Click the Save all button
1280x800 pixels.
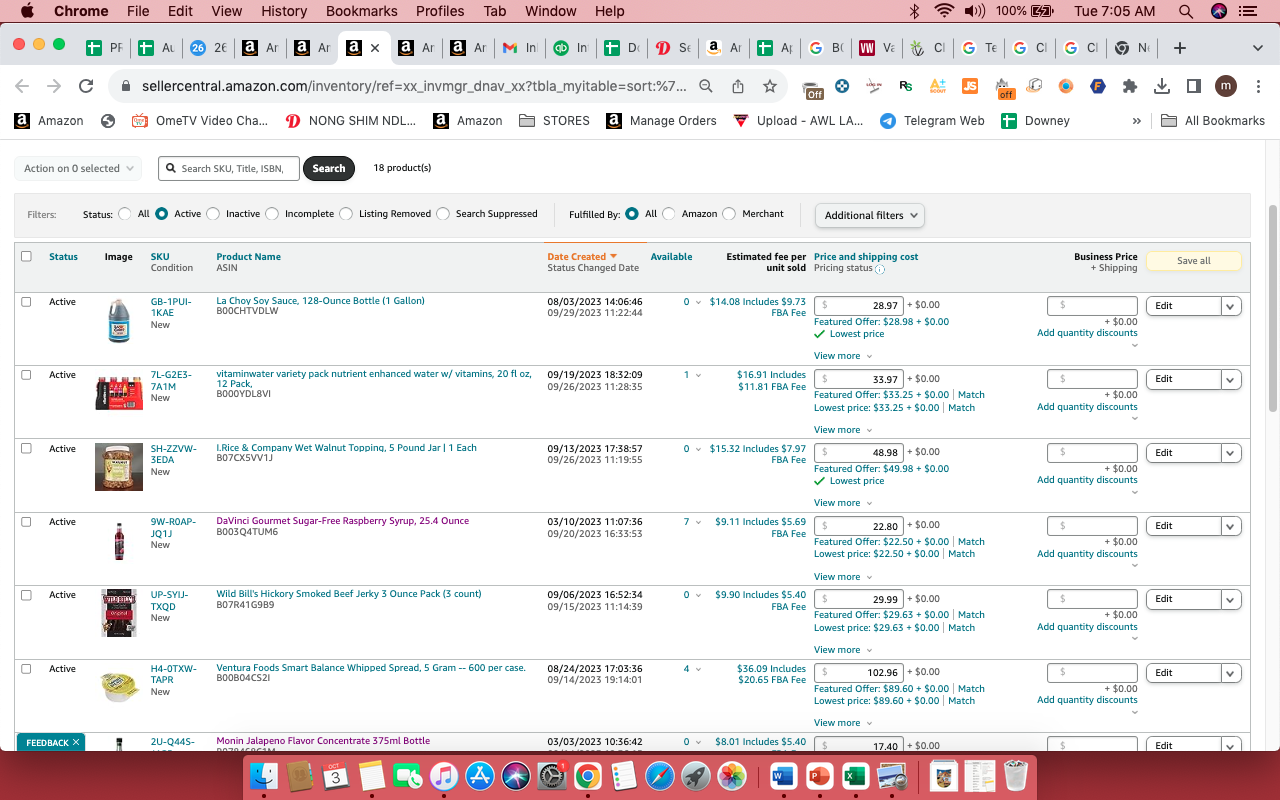pos(1194,261)
